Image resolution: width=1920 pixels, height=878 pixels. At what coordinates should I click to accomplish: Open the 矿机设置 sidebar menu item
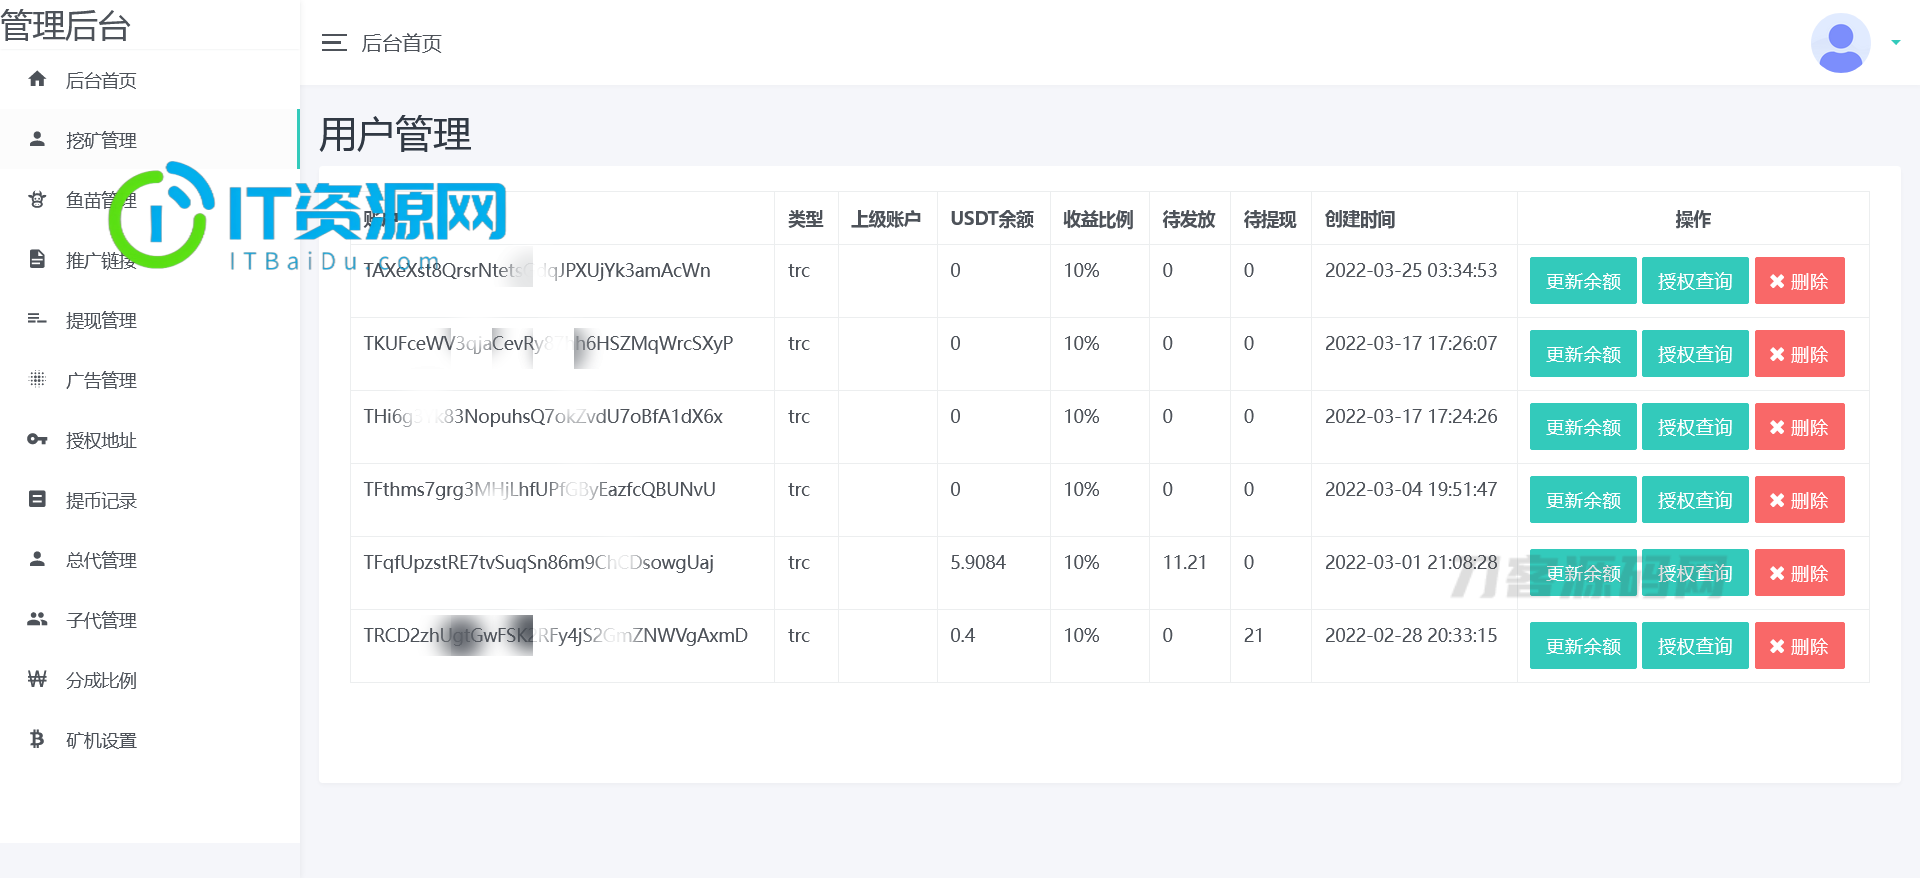[149, 740]
